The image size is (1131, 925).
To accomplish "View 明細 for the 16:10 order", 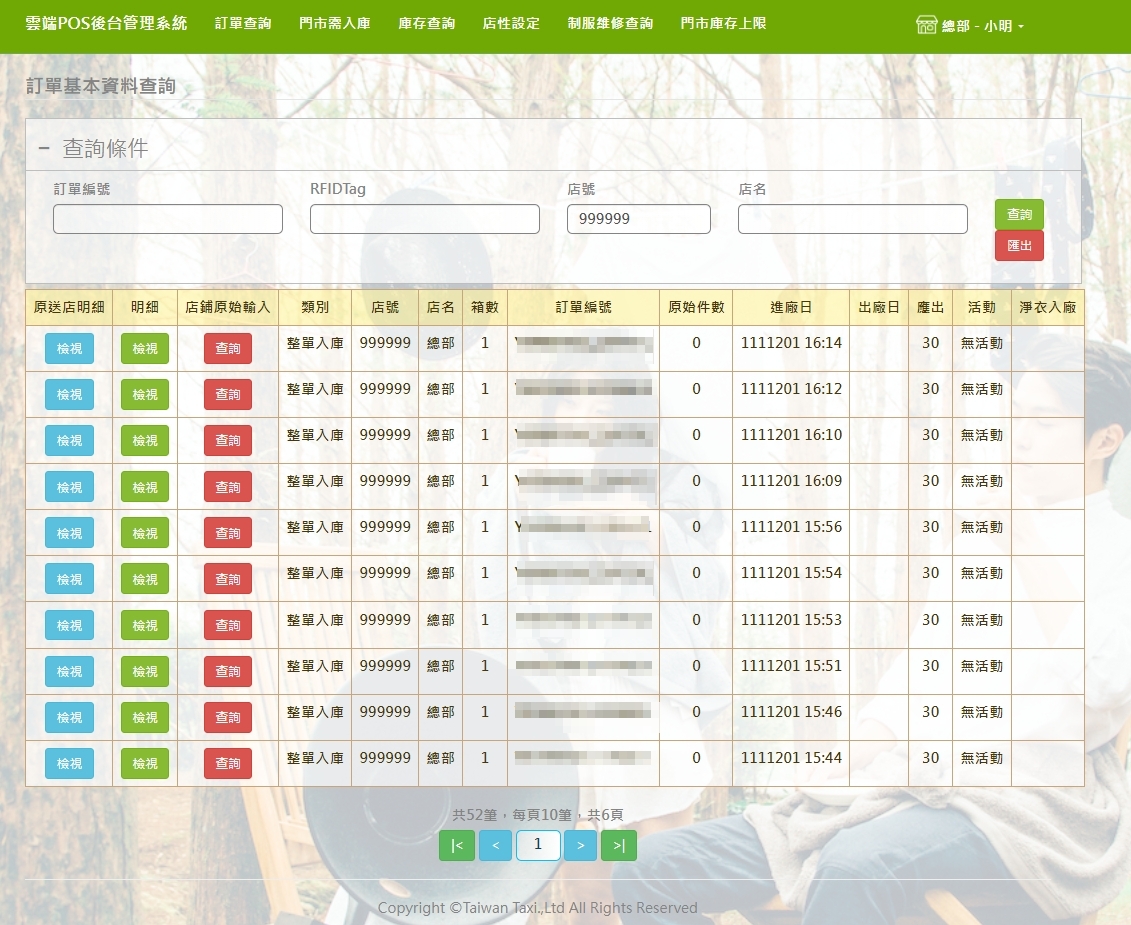I will click(145, 441).
